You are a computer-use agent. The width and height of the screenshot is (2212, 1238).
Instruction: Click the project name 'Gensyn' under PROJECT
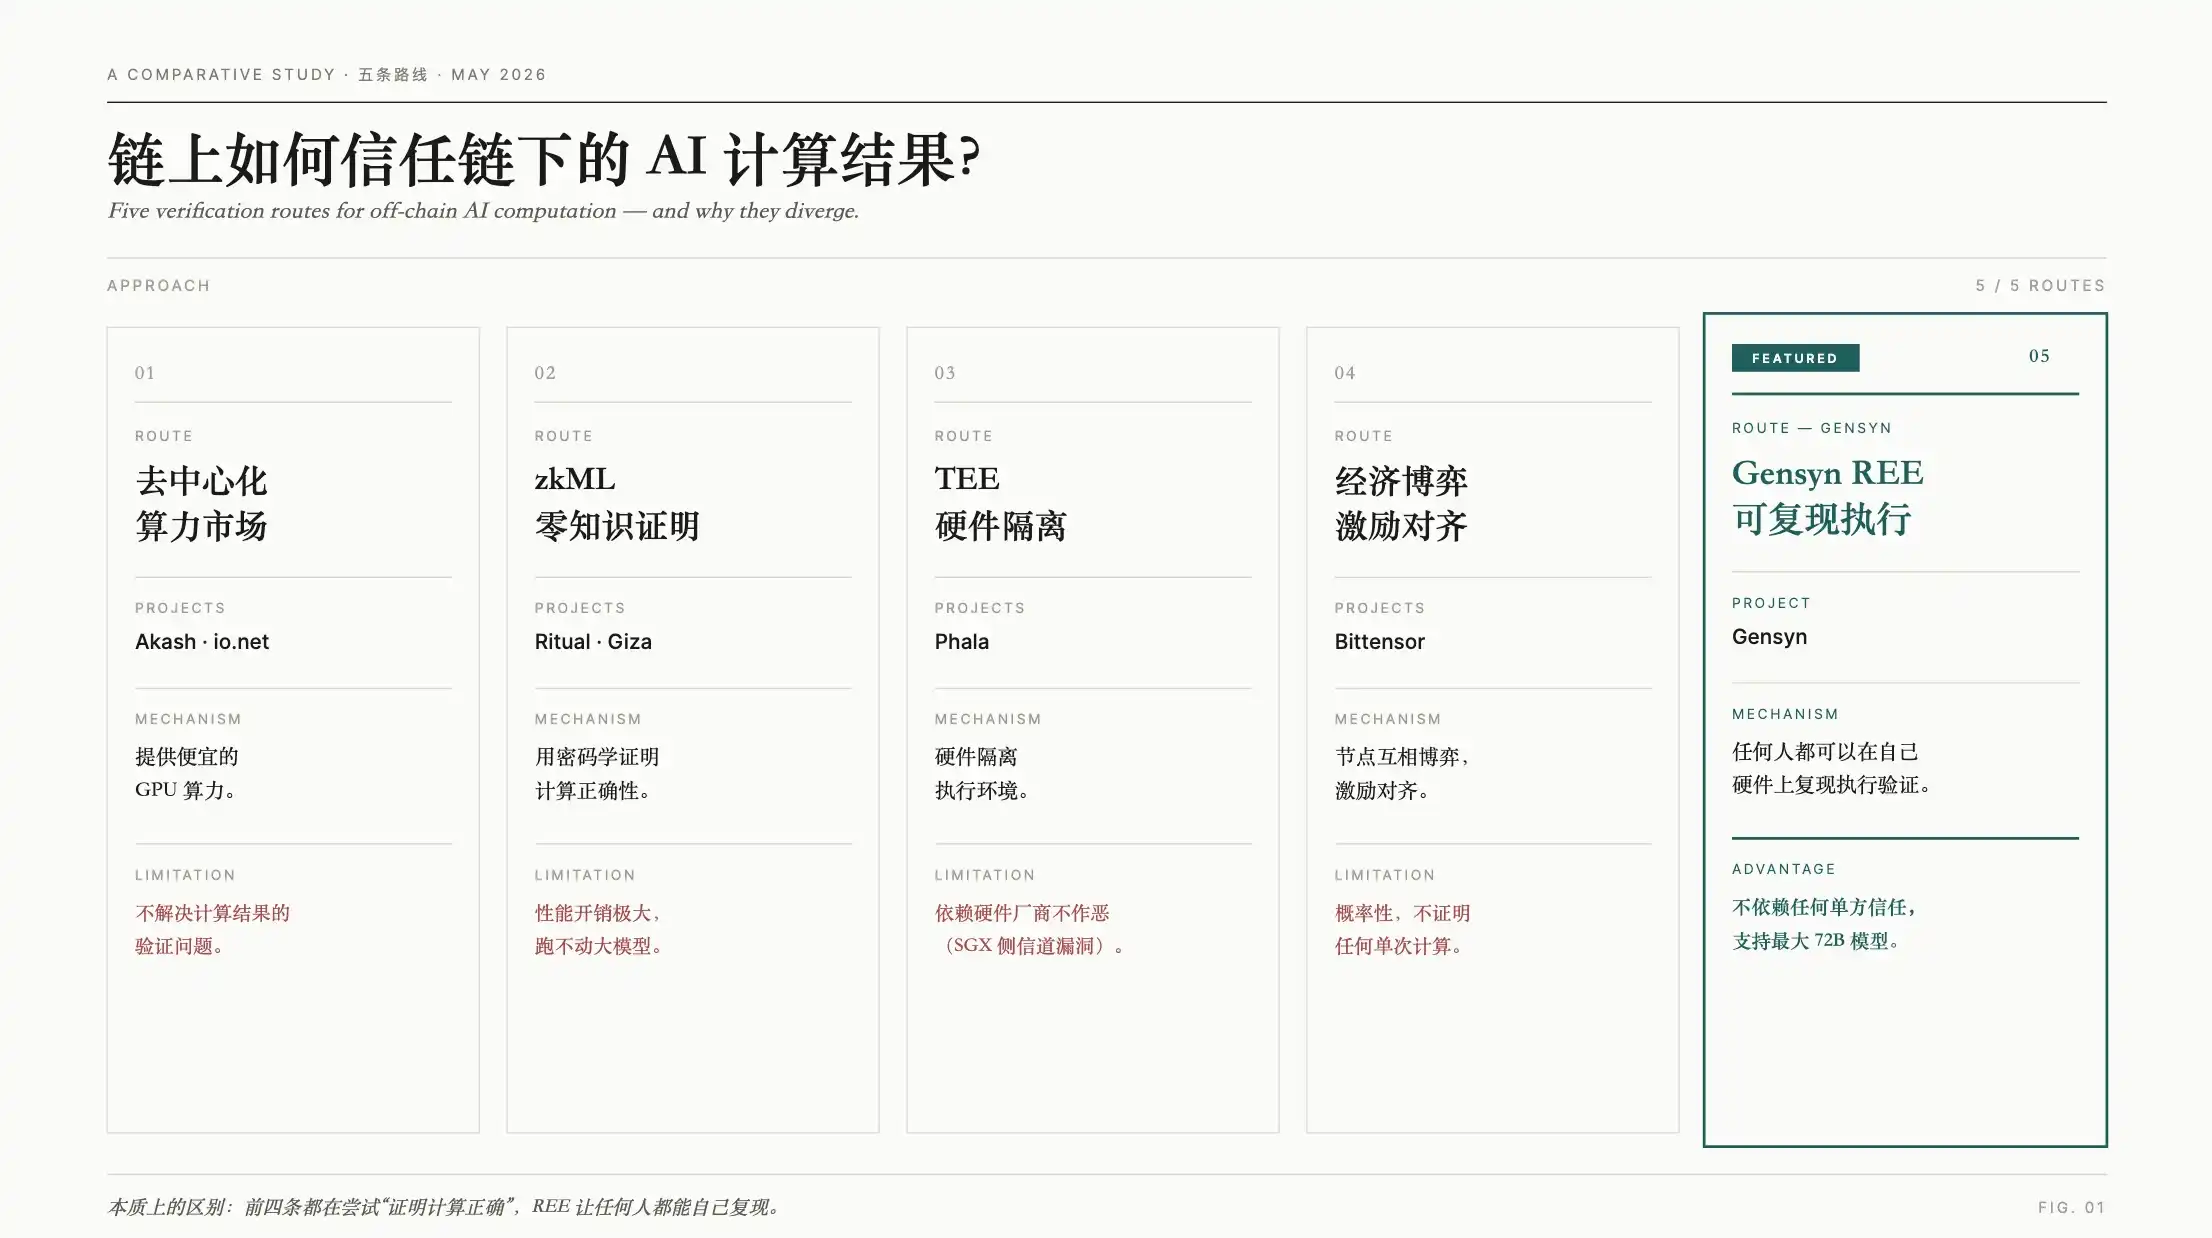pyautogui.click(x=1769, y=637)
